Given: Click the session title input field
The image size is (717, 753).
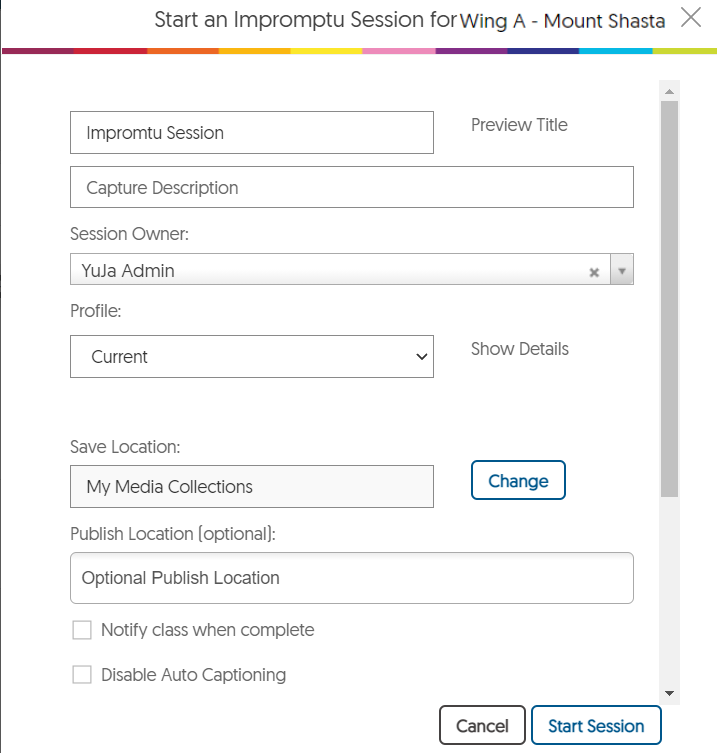Looking at the screenshot, I should (x=251, y=133).
